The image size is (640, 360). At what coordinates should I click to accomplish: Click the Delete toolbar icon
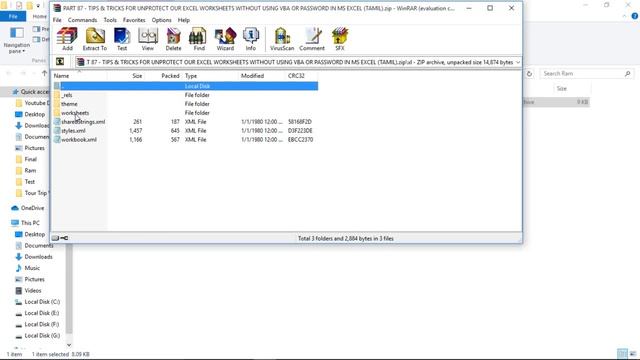click(x=173, y=39)
